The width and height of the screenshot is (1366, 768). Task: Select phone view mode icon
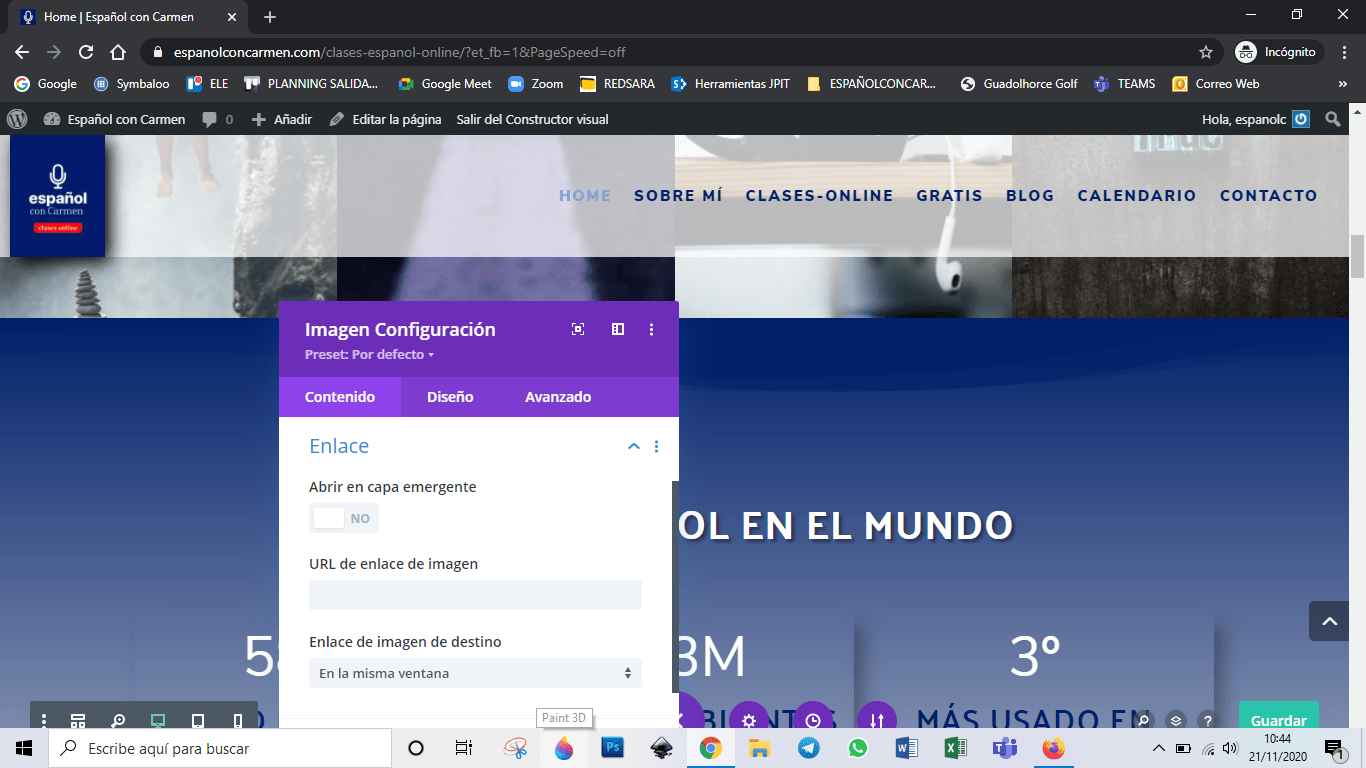(x=237, y=721)
